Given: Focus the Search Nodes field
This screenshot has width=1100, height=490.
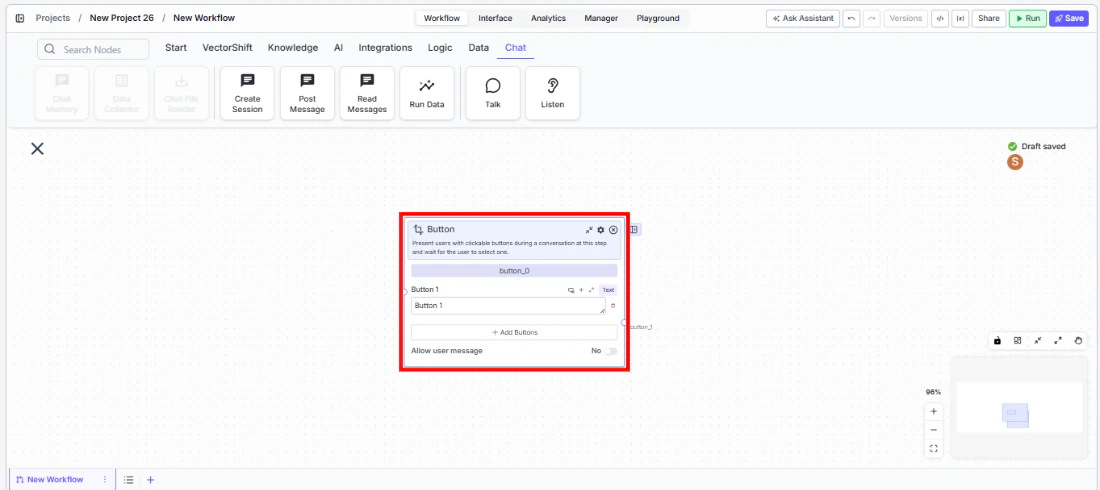Looking at the screenshot, I should [93, 49].
